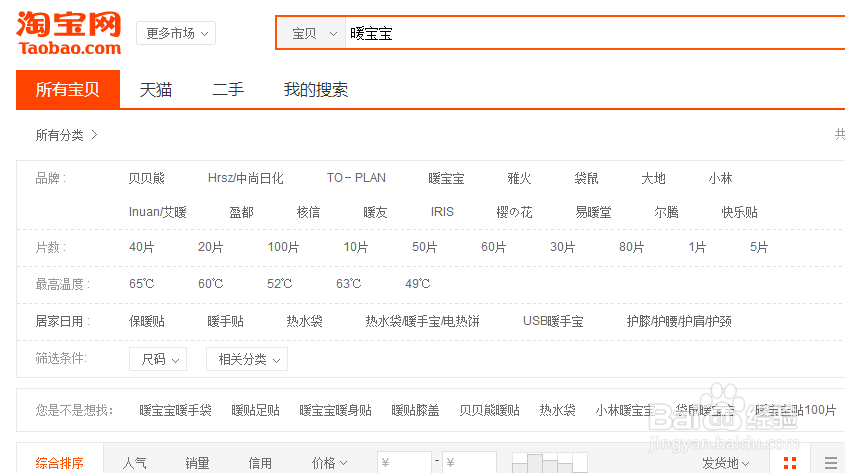Screen dimensions: 845x473
Task: Switch to the 二手 tab
Action: [x=228, y=89]
